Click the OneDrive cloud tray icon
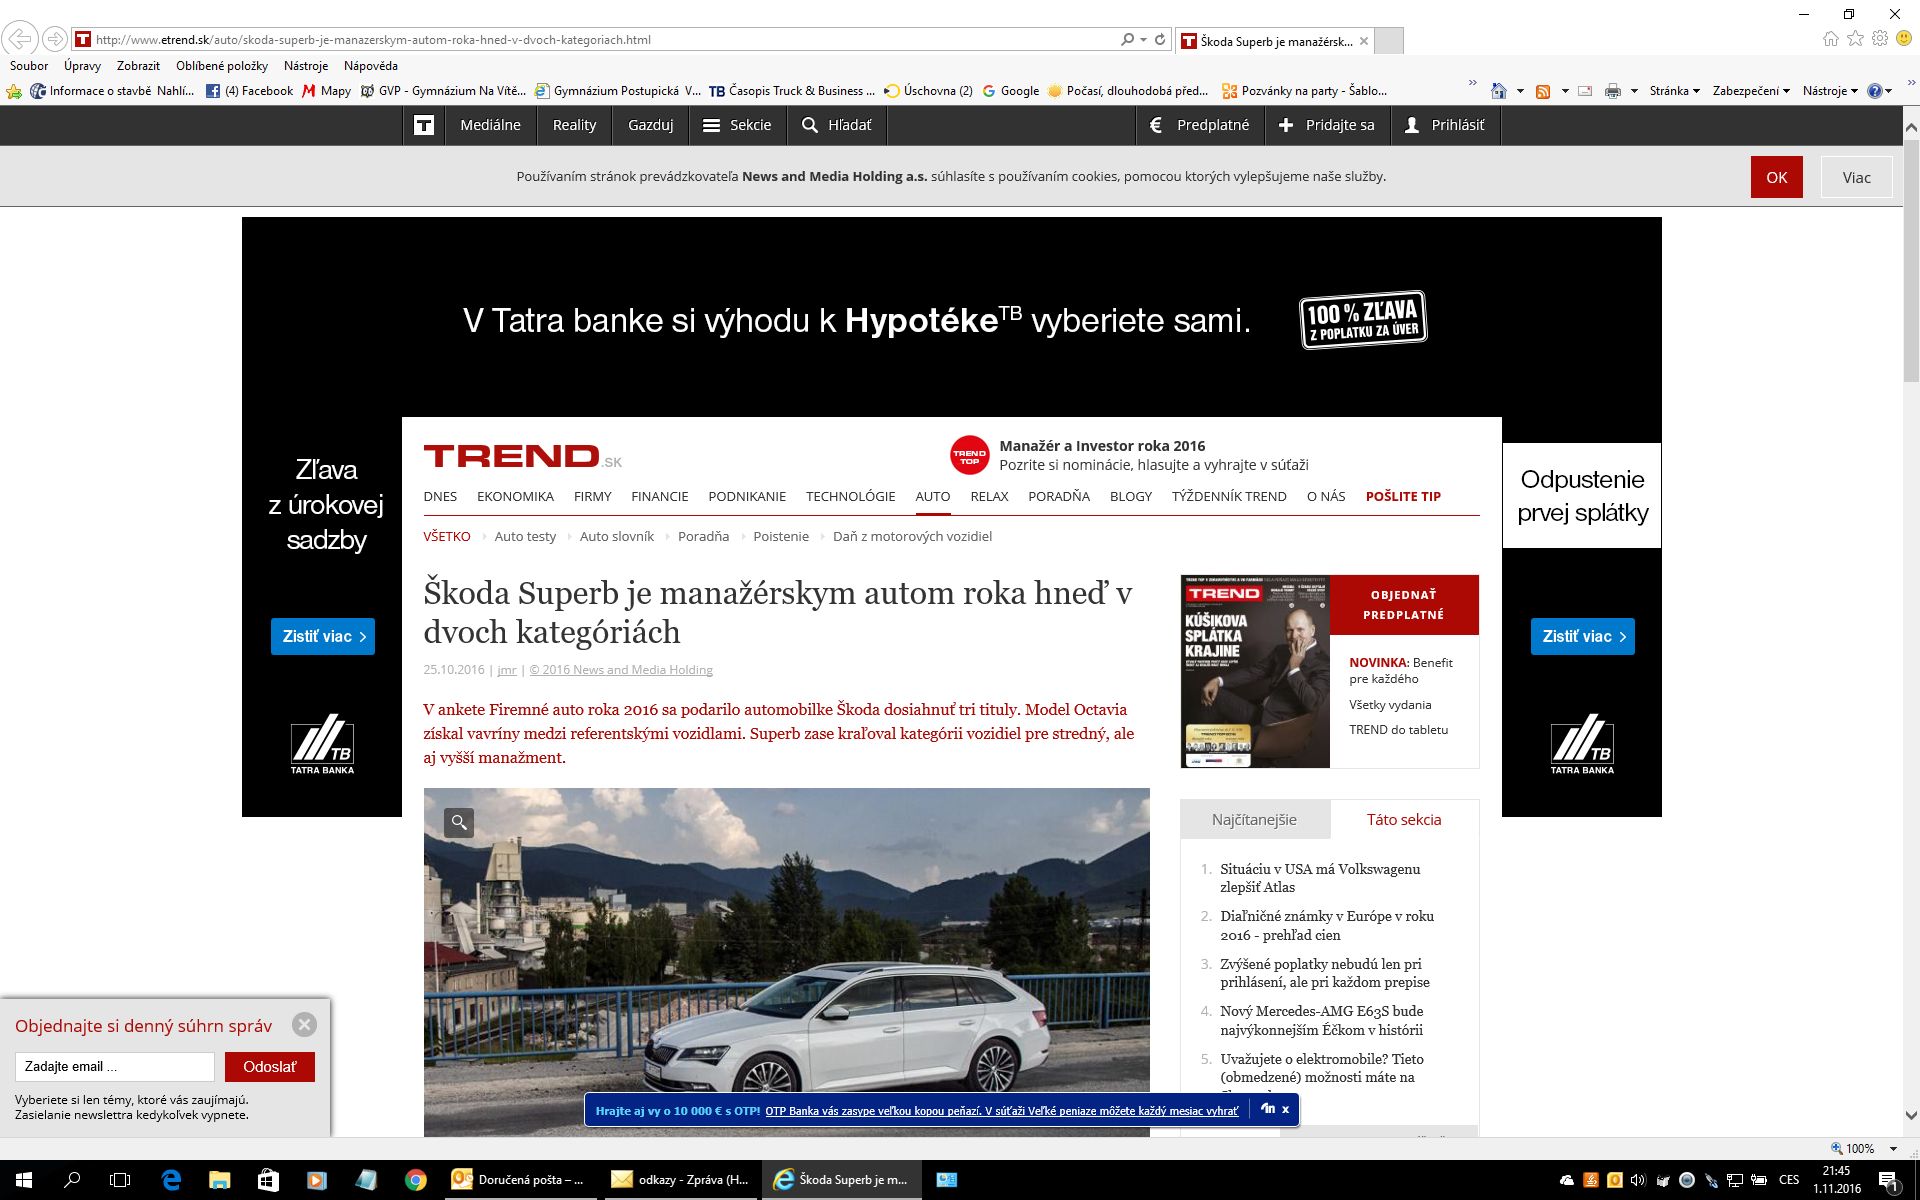Viewport: 1920px width, 1200px height. coord(1566,1180)
